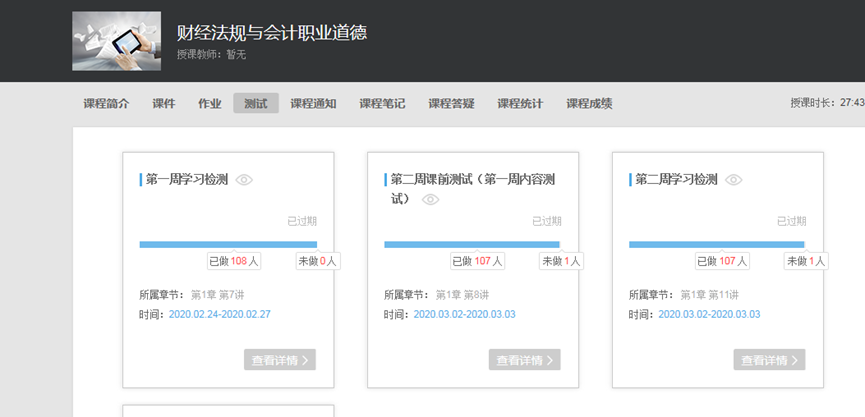Click progress bar of 第二周课前测试 card
This screenshot has height=417, width=865.
(472, 244)
